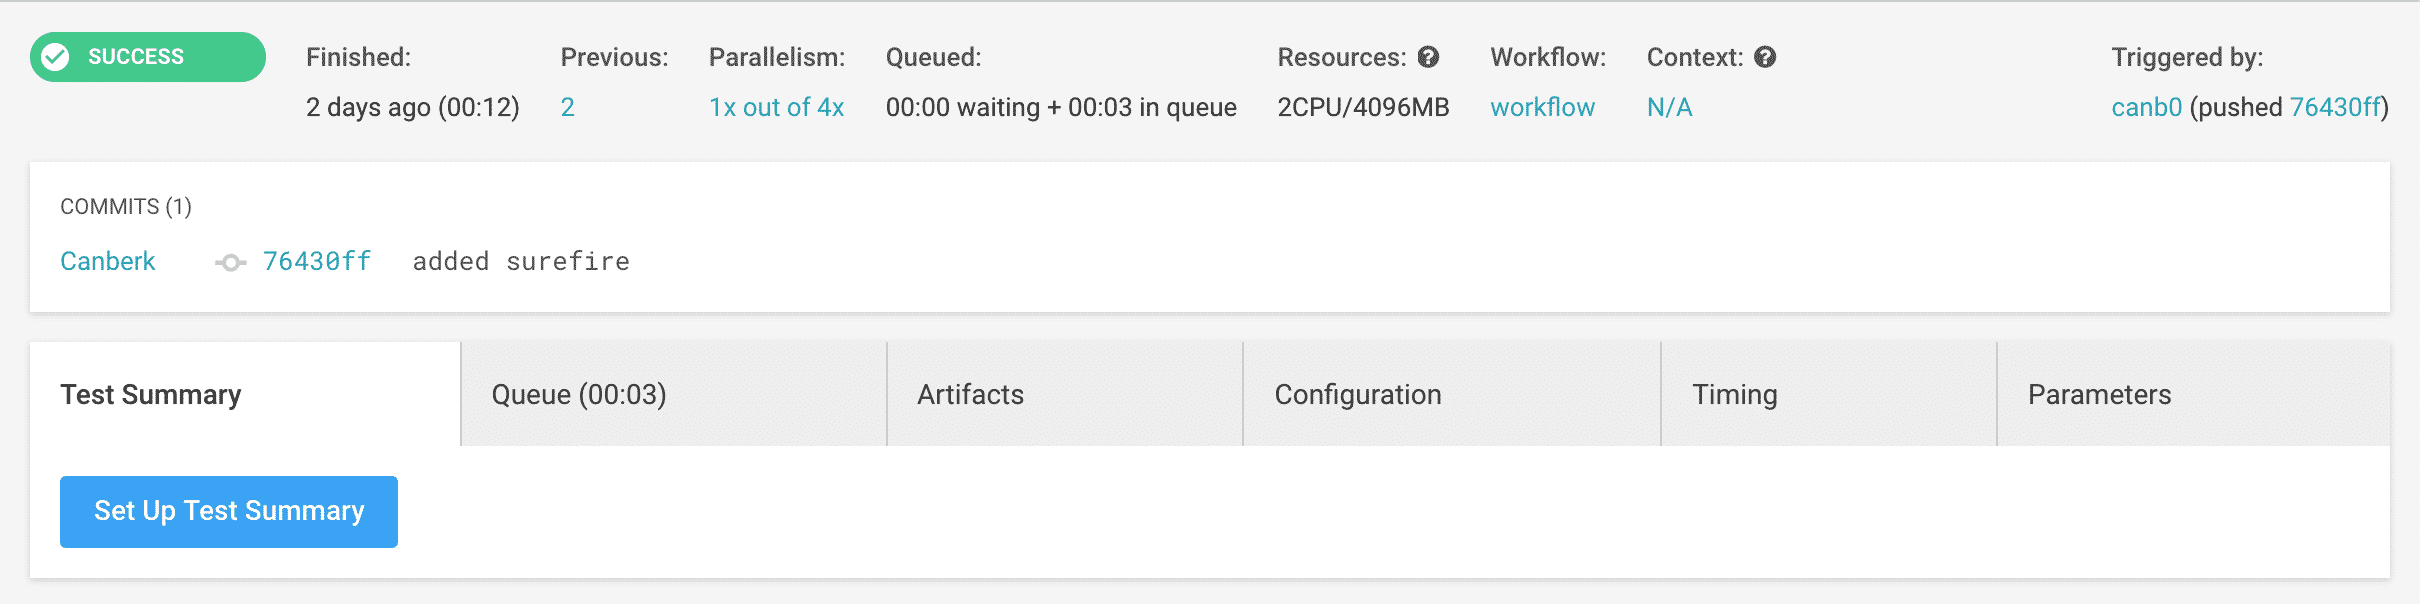
Task: Open the workflow link
Action: click(1543, 107)
